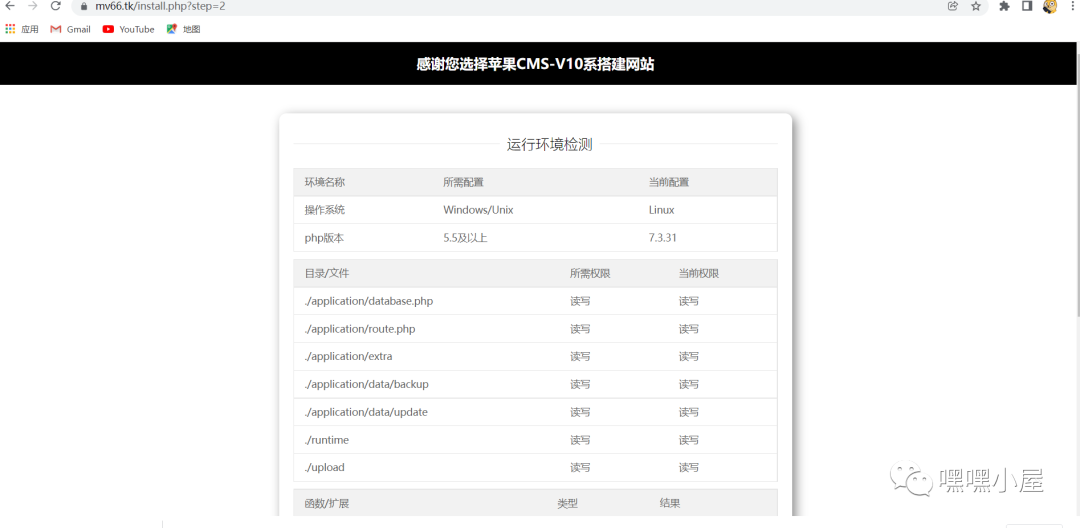This screenshot has height=528, width=1080.
Task: Click the 目录/文件 column header
Action: (x=327, y=273)
